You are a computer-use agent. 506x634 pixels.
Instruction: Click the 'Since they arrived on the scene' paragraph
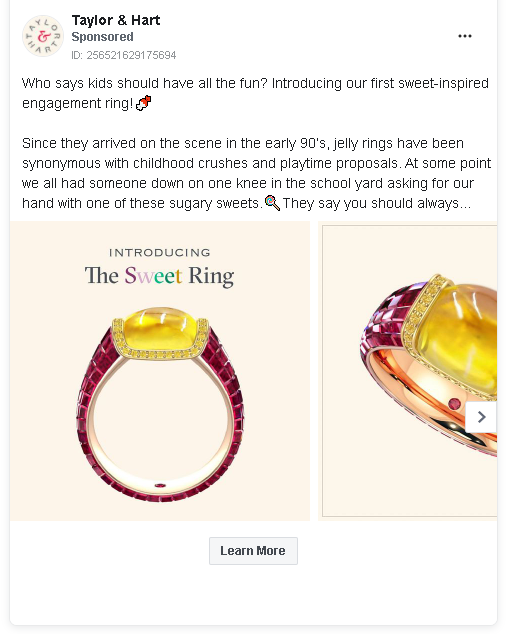[x=256, y=173]
